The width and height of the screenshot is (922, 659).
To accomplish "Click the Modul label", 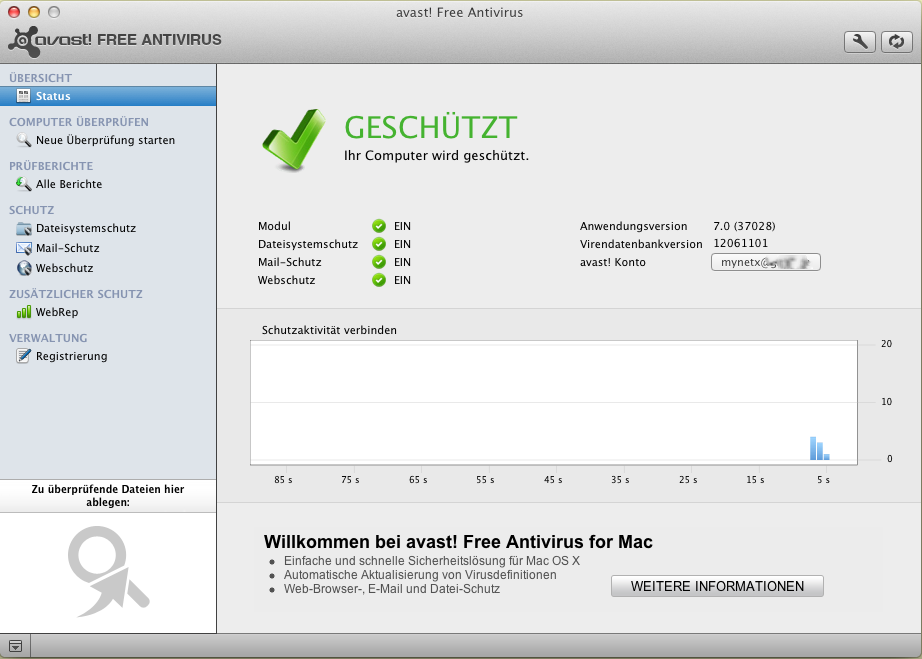I will [x=274, y=226].
